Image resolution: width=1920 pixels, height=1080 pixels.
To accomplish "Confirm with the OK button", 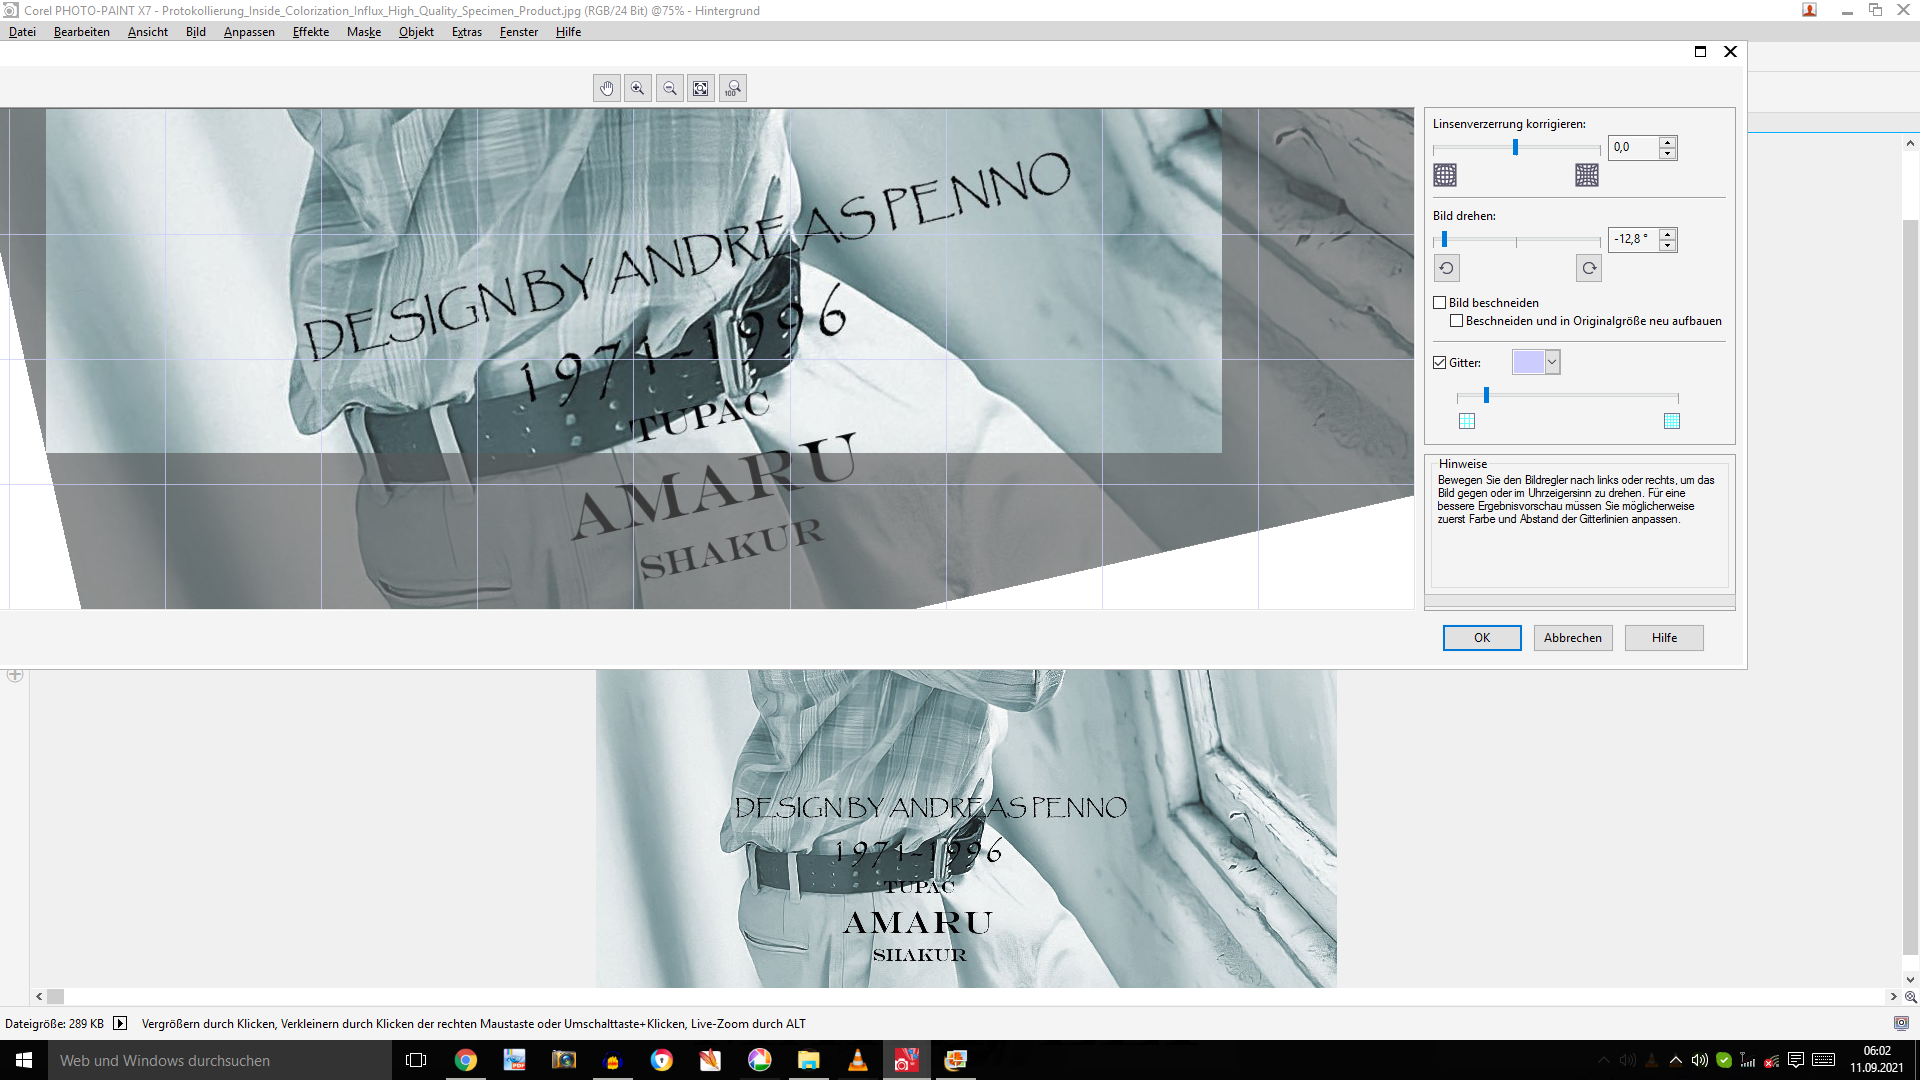I will click(1482, 638).
